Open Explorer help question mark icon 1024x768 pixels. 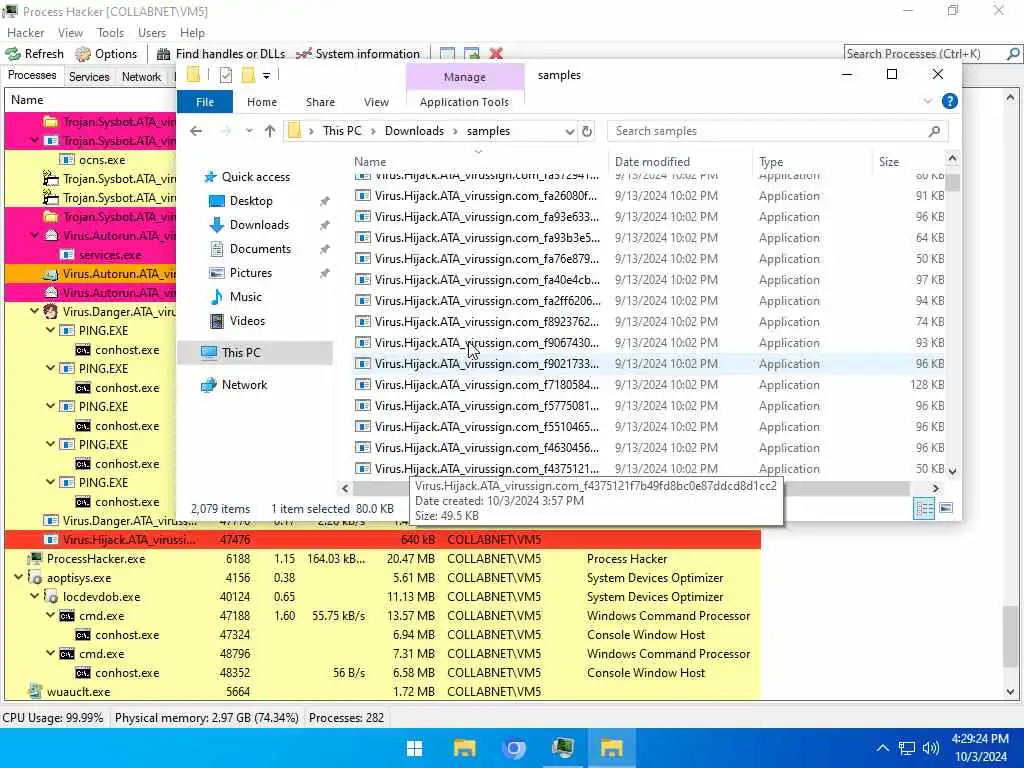[950, 101]
